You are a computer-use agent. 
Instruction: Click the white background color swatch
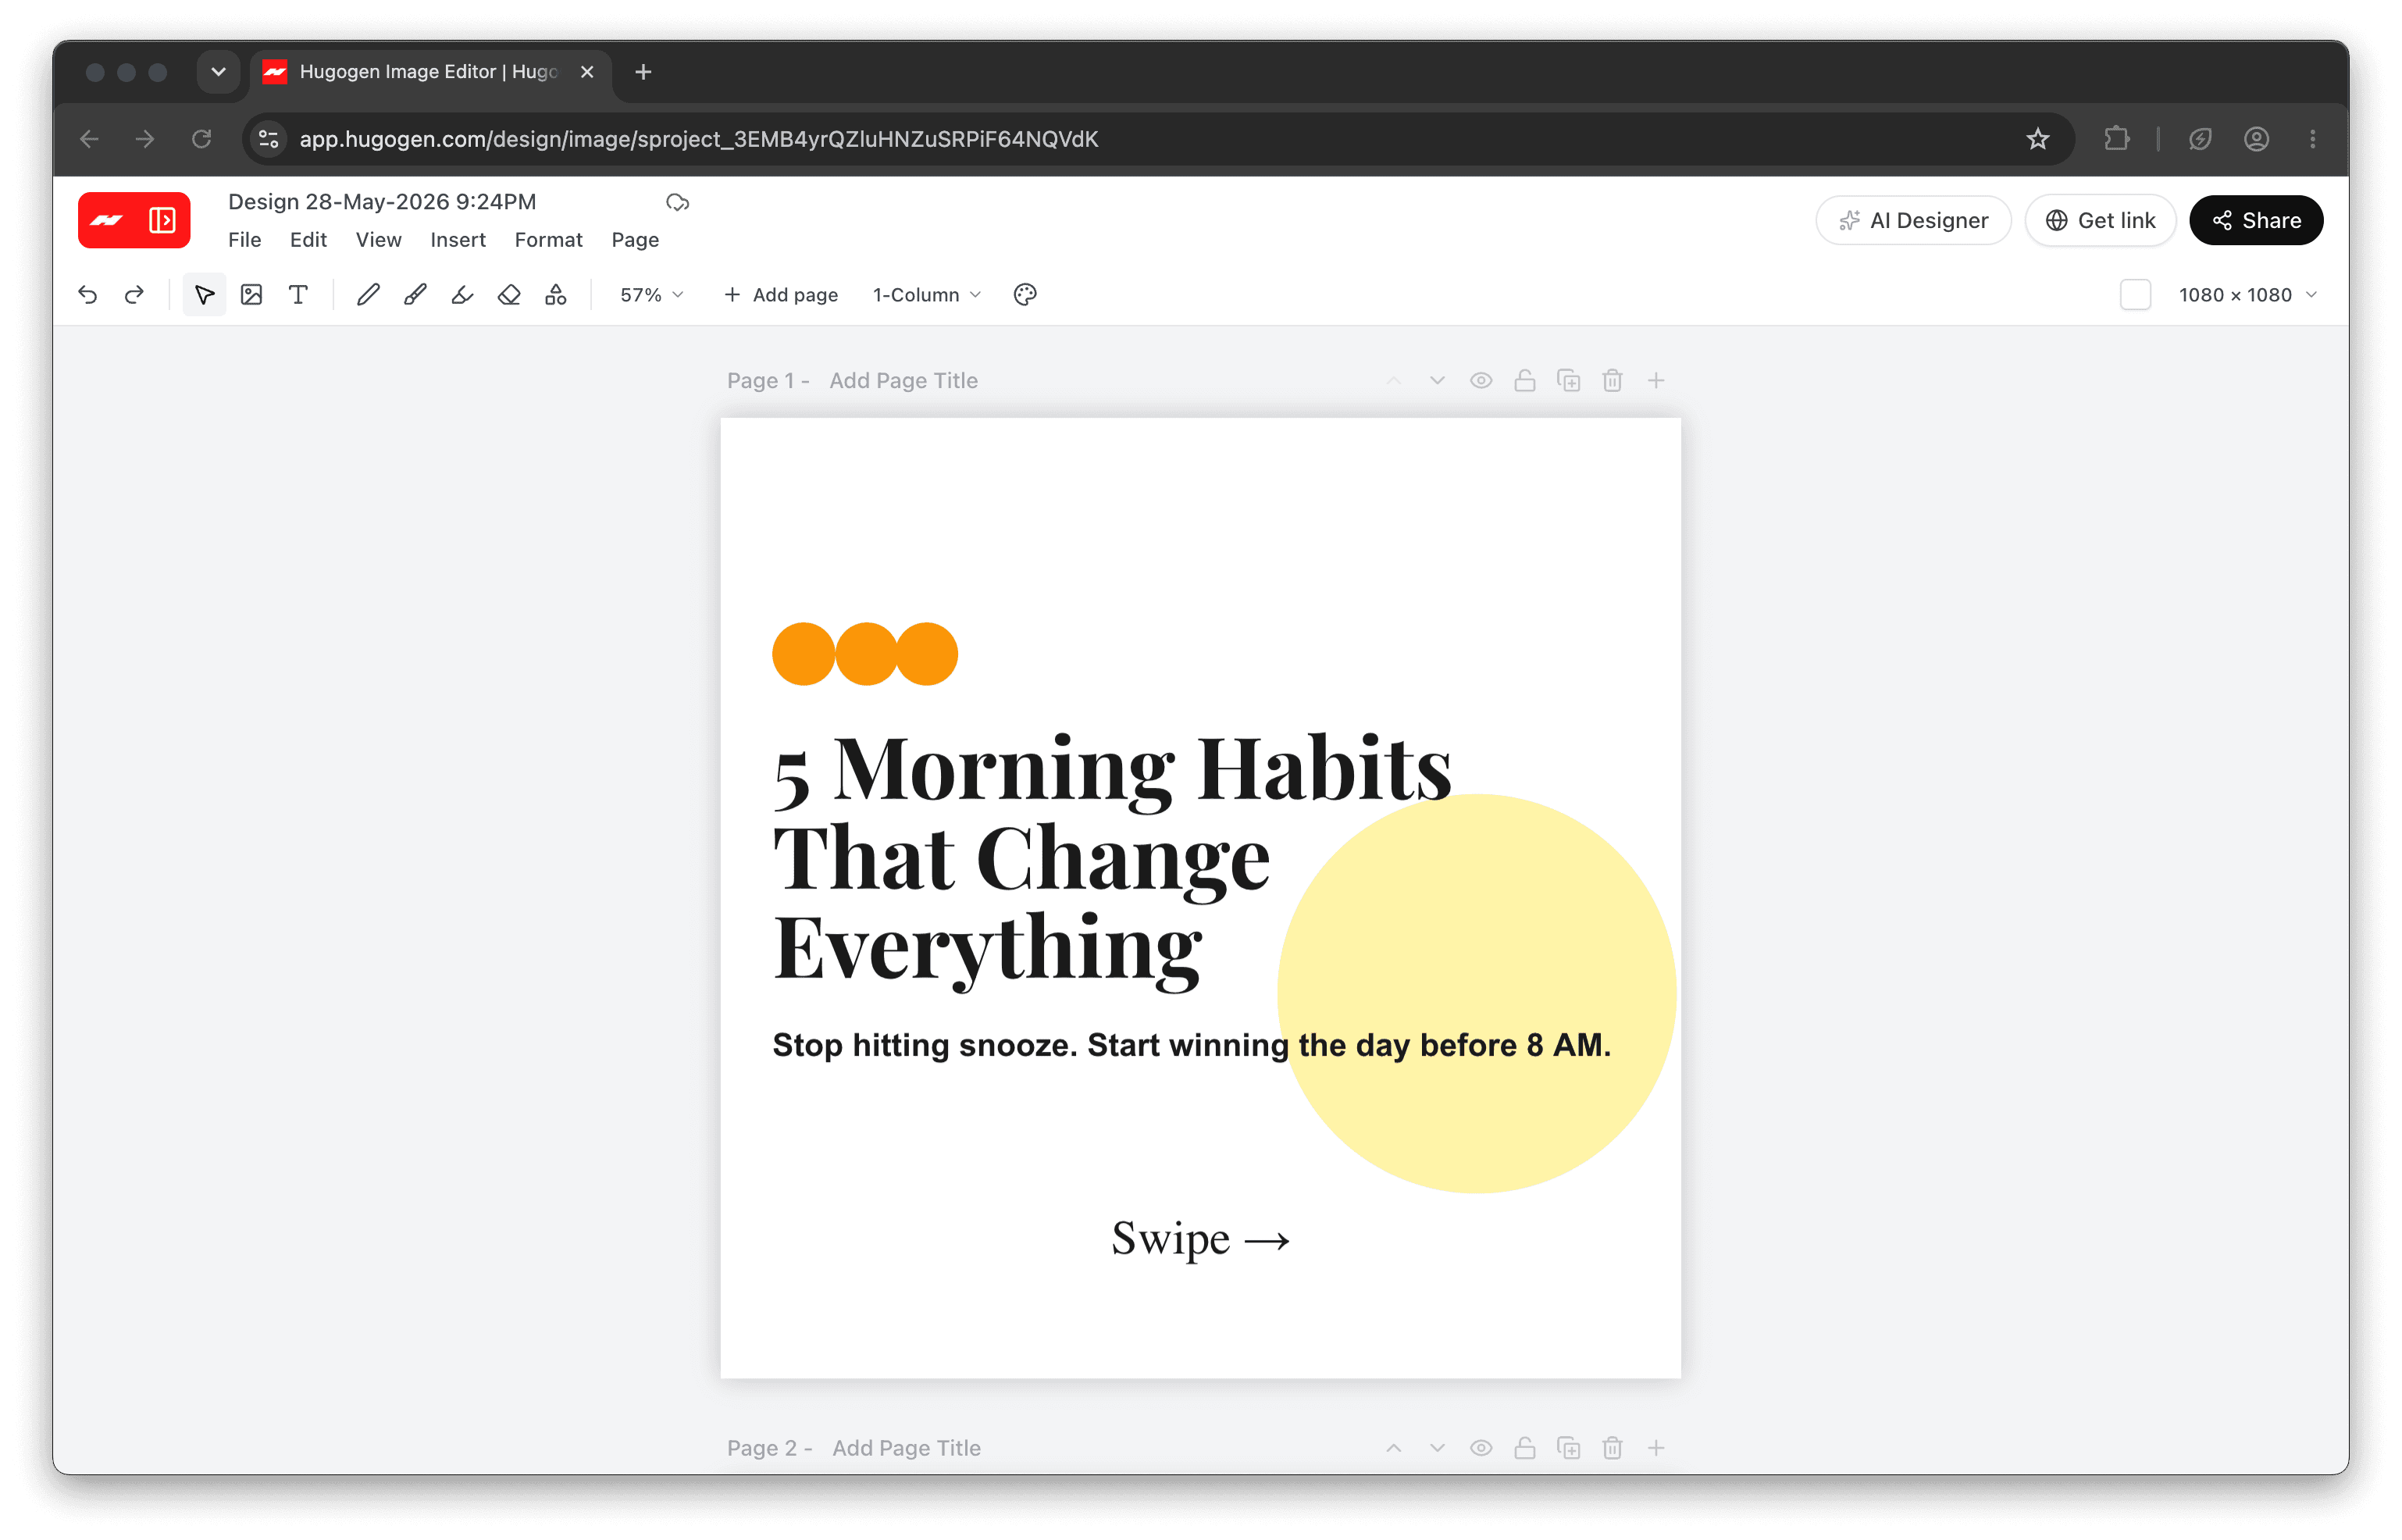pyautogui.click(x=2135, y=295)
